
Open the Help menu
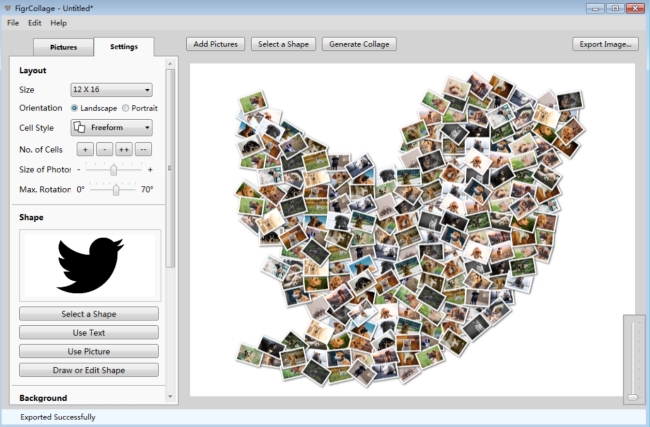[x=59, y=22]
